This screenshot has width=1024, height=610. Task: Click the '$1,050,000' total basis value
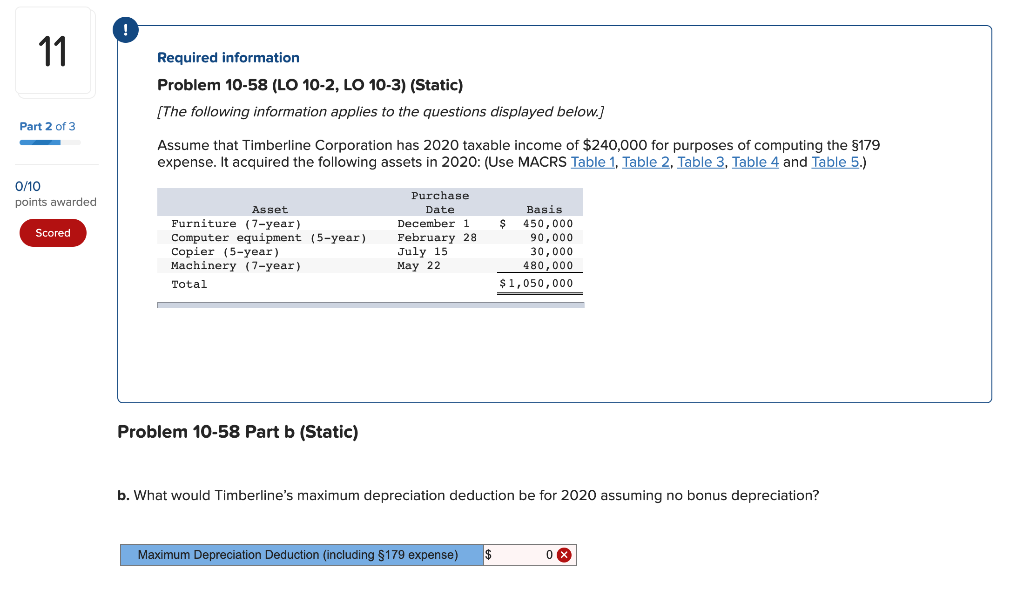click(x=536, y=283)
